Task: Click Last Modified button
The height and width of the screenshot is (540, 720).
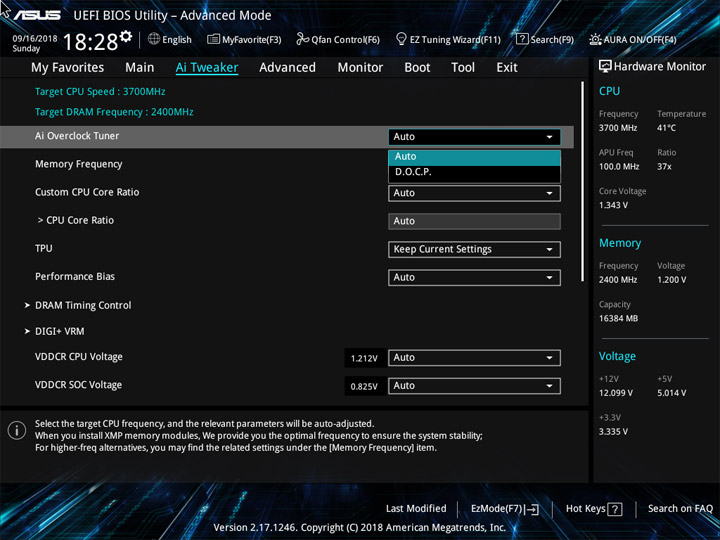Action: 416,509
